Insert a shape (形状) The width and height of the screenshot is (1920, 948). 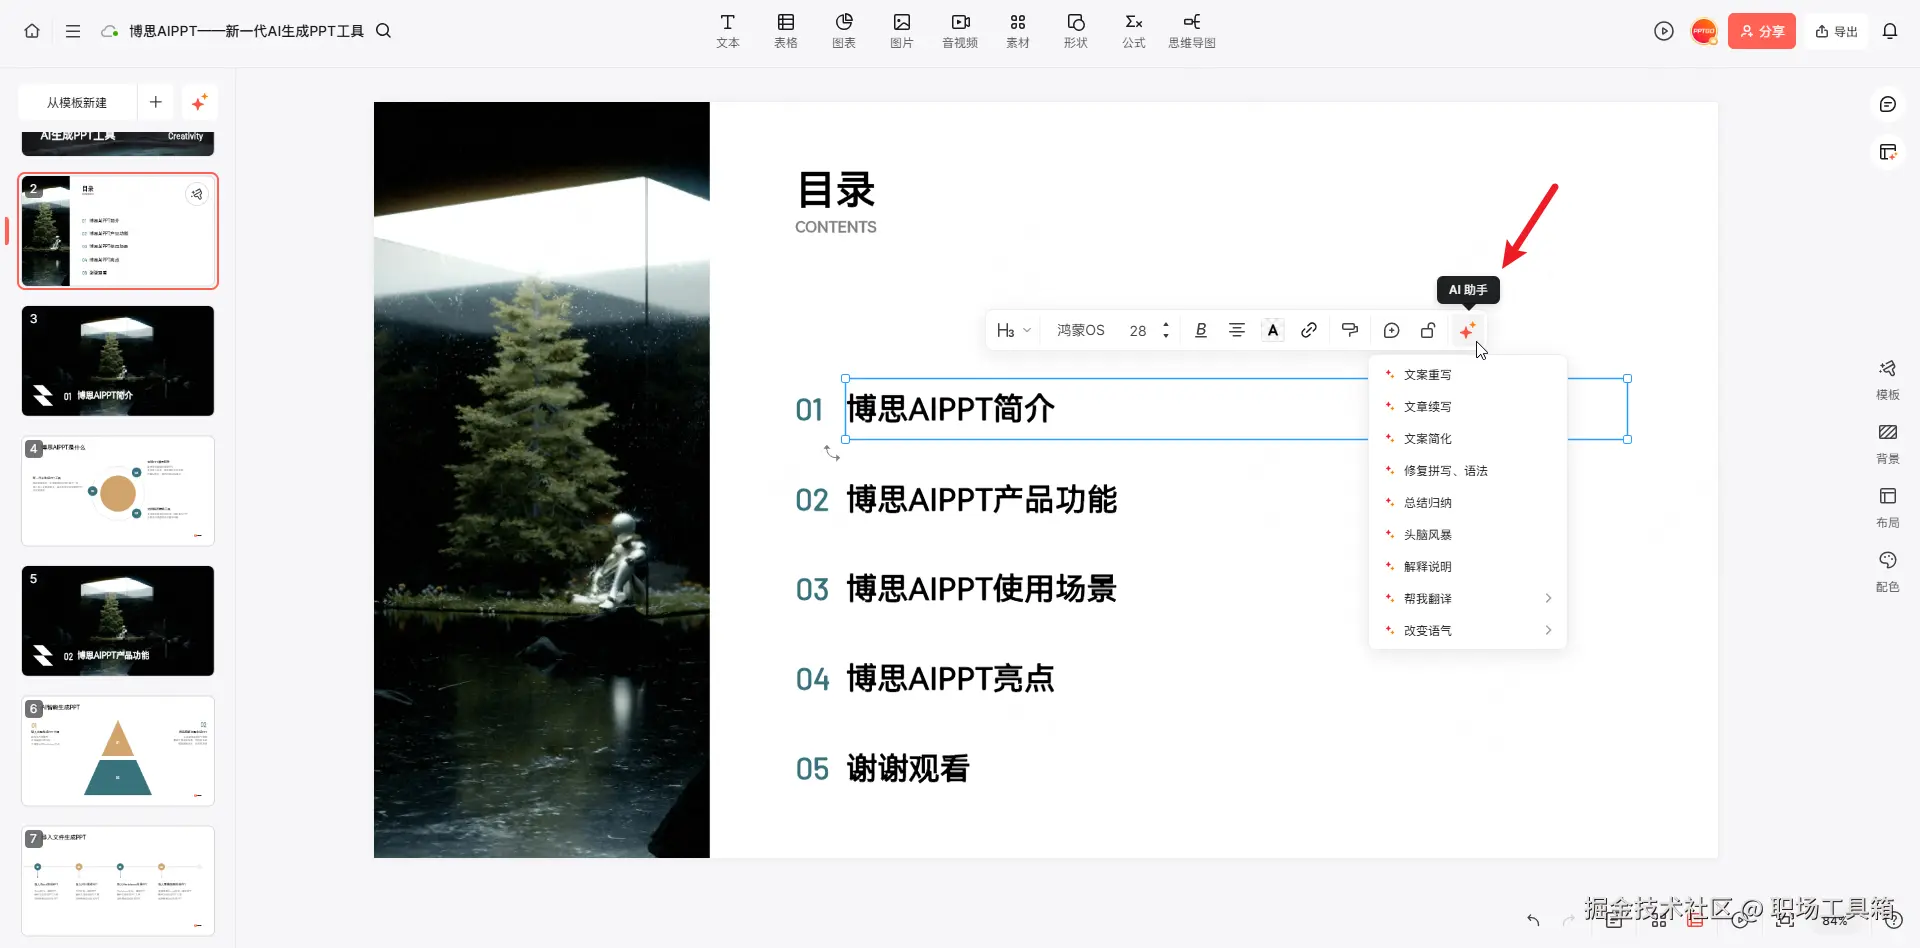click(1076, 31)
